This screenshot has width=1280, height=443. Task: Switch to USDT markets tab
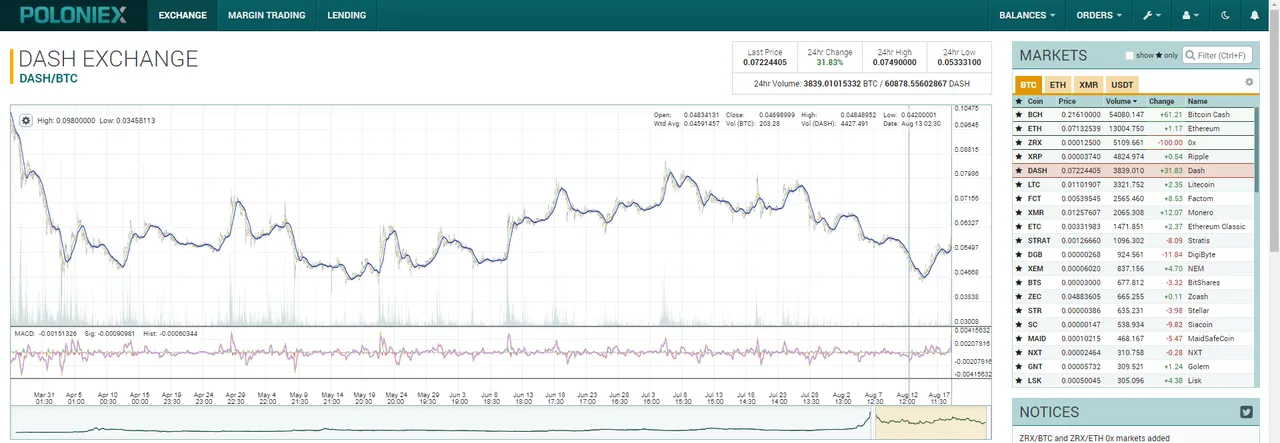pos(1123,85)
